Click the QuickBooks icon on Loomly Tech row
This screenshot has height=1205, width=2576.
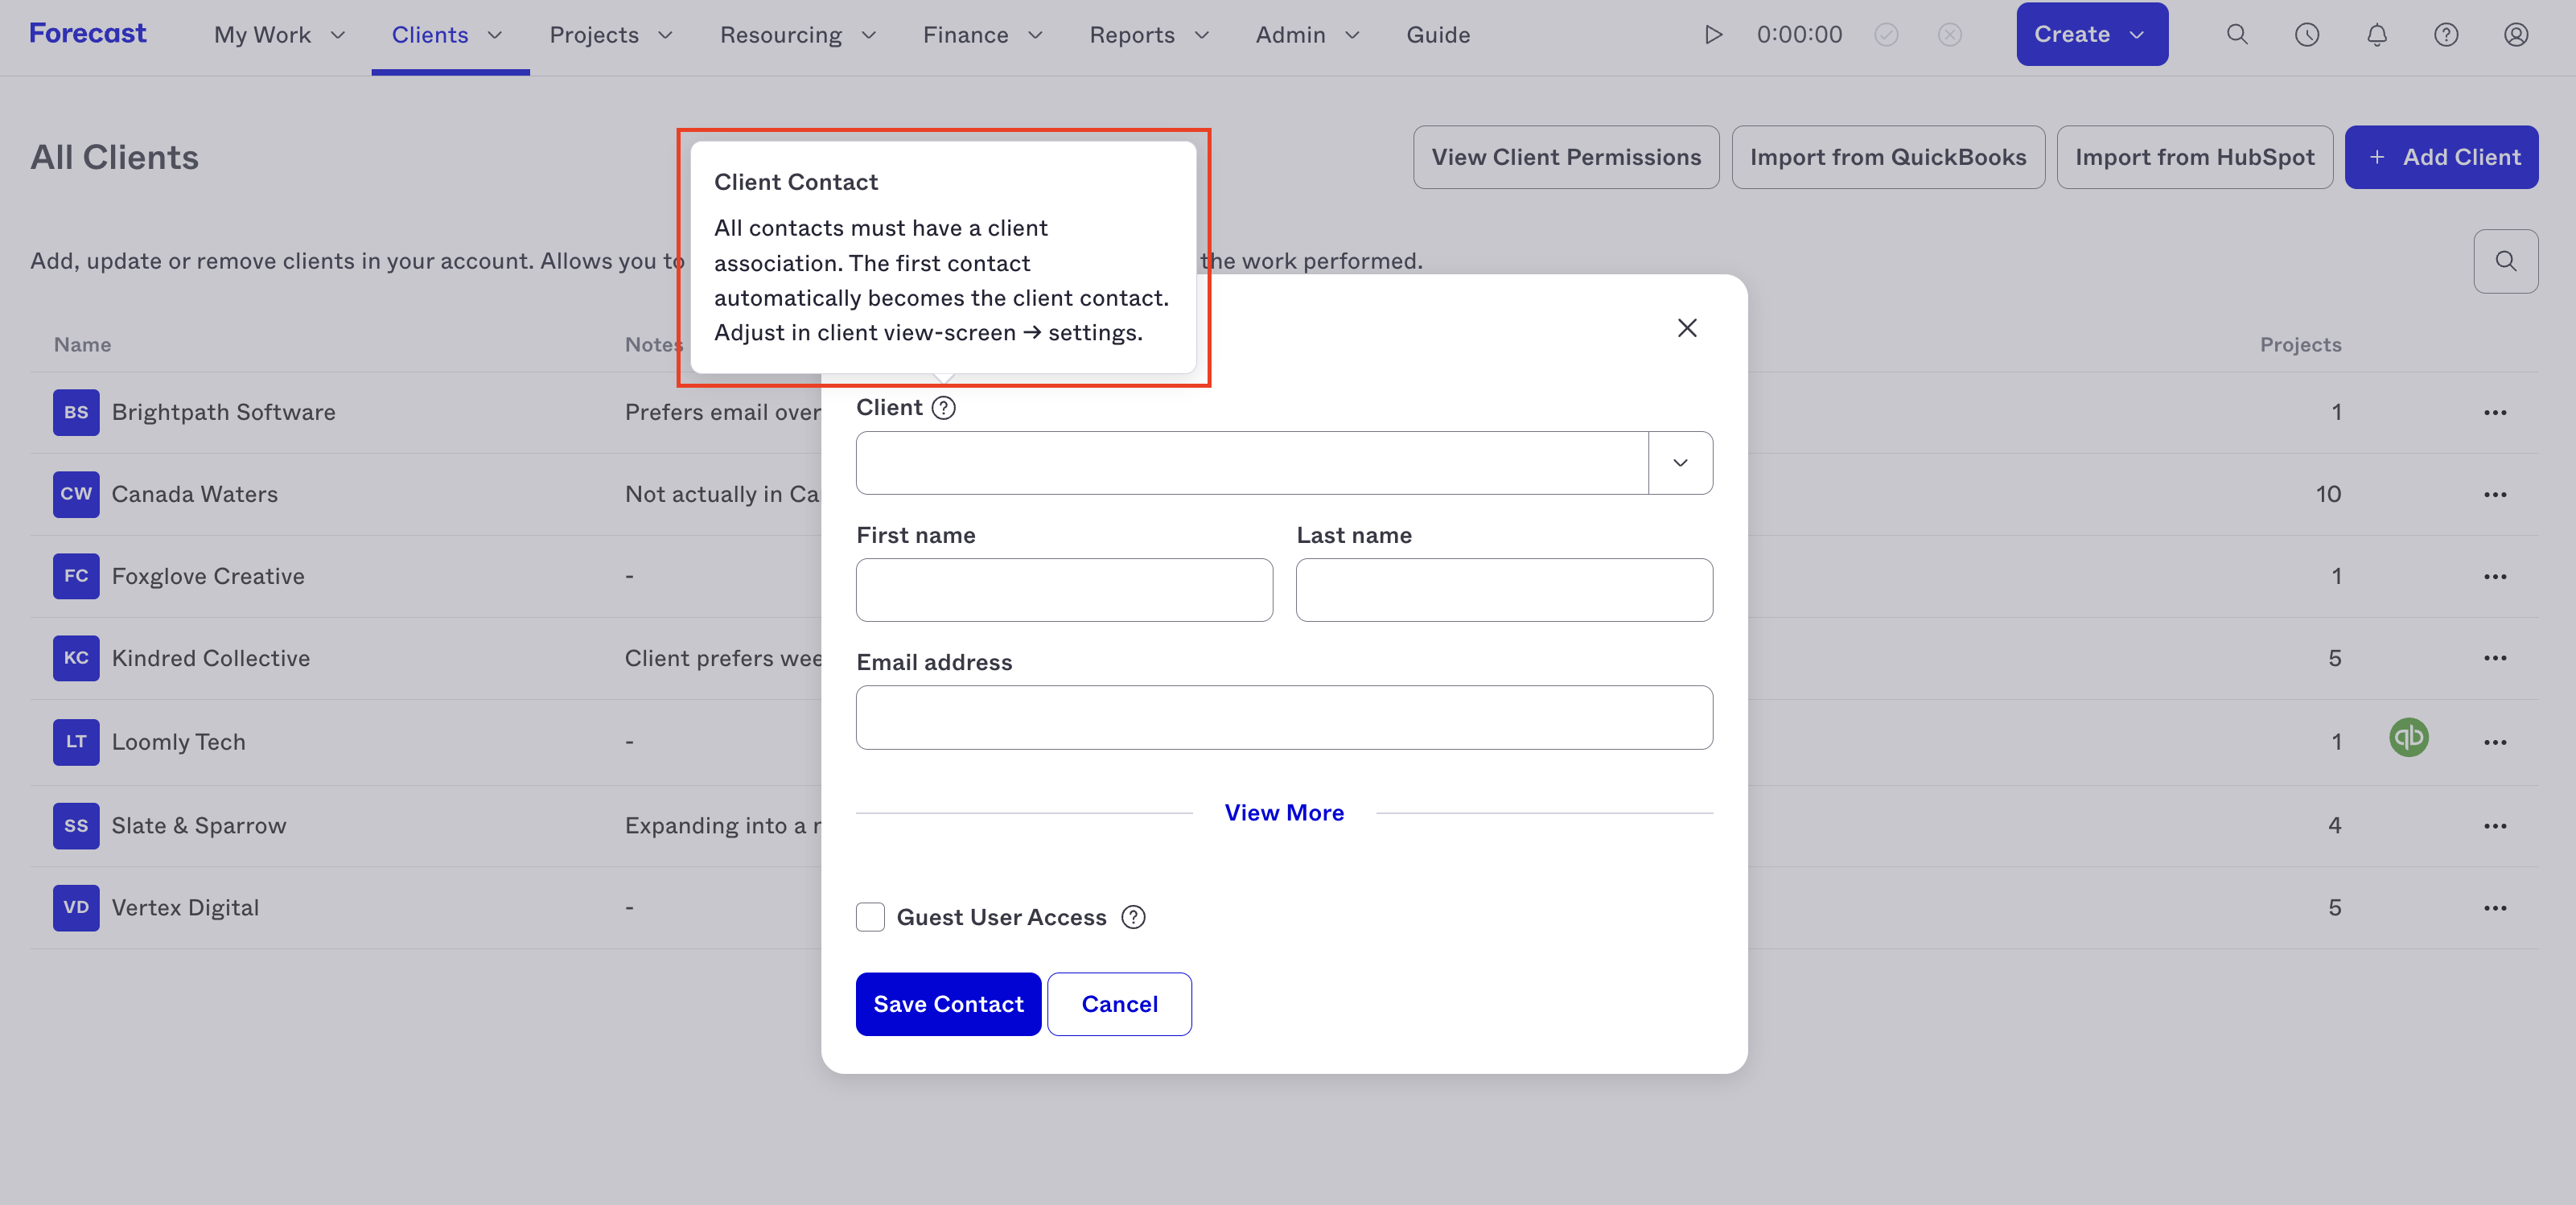[x=2409, y=738]
